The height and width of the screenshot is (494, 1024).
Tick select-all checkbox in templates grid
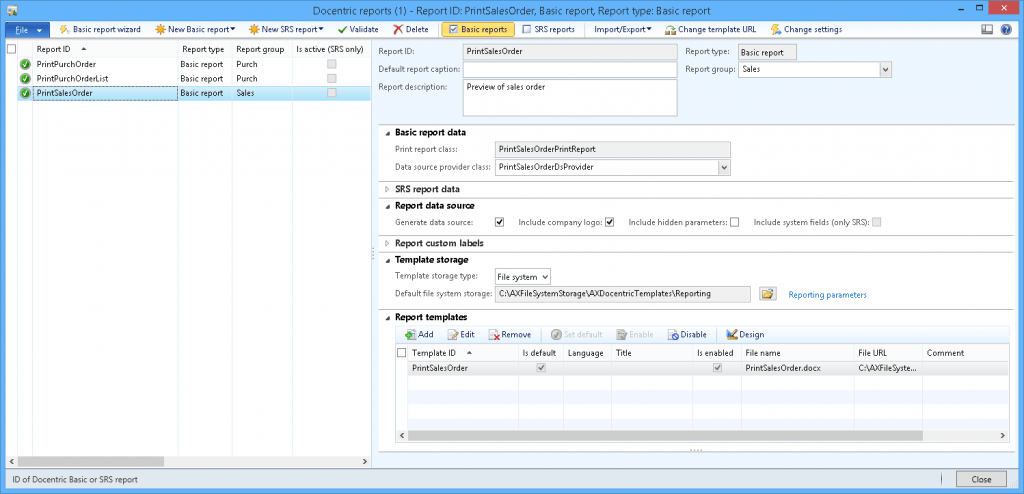[402, 353]
